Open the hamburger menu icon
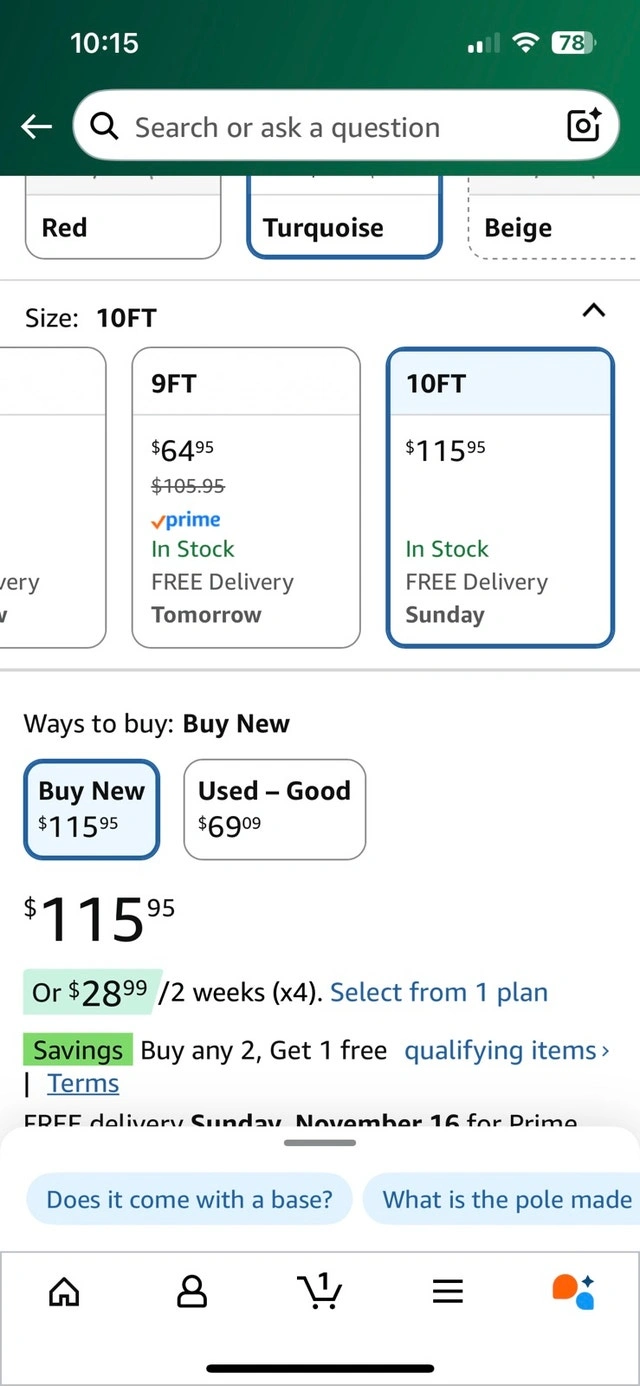Image resolution: width=640 pixels, height=1386 pixels. pyautogui.click(x=447, y=1292)
